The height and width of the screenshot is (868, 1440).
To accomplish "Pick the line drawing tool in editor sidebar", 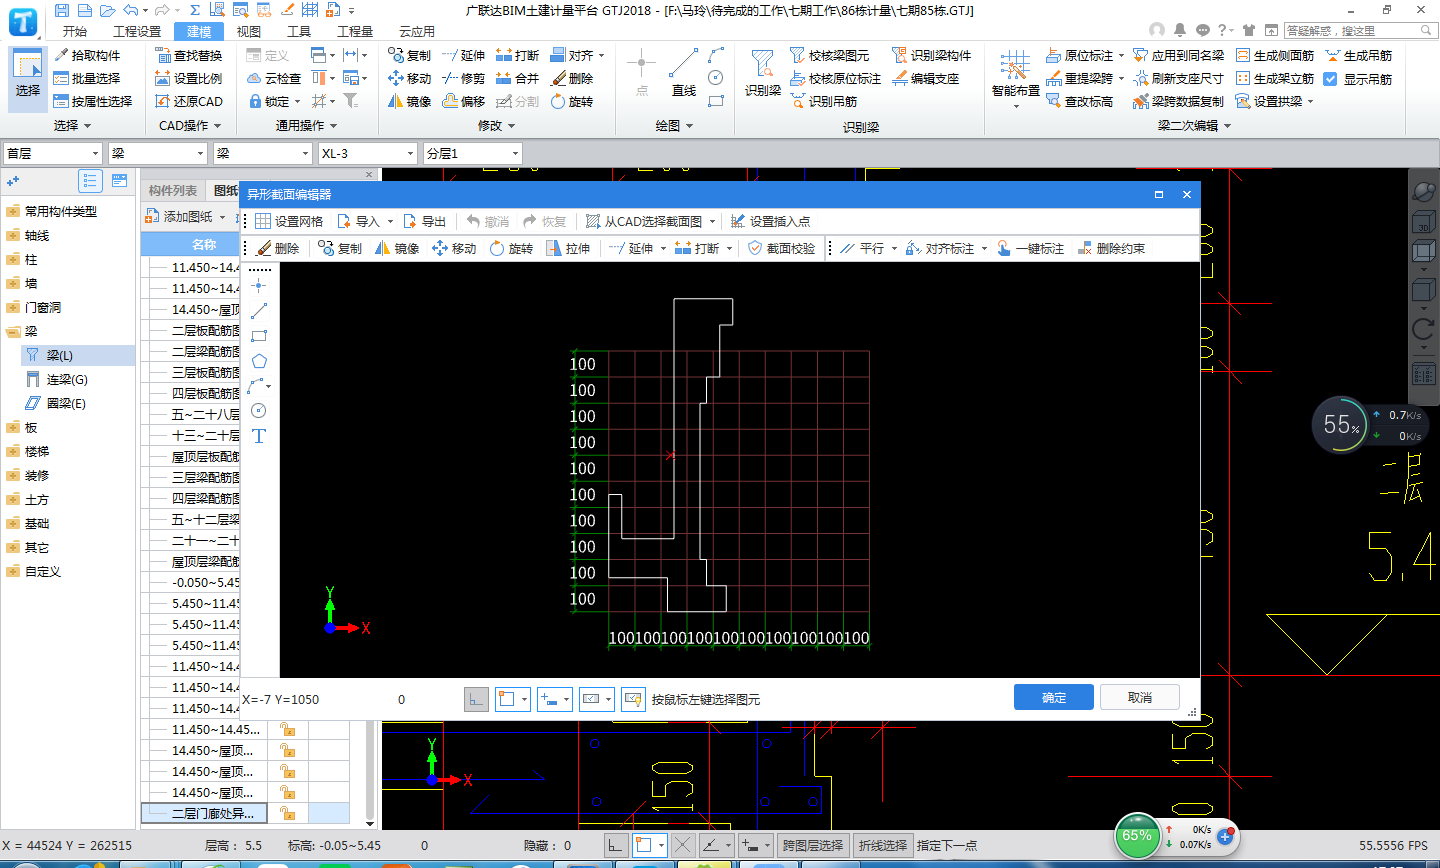I will pos(259,311).
